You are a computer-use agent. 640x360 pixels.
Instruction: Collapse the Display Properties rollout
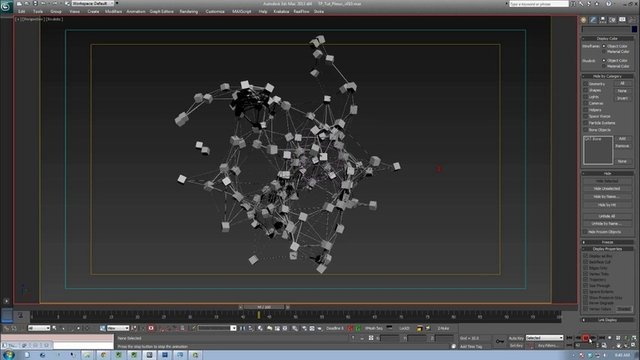pyautogui.click(x=607, y=249)
